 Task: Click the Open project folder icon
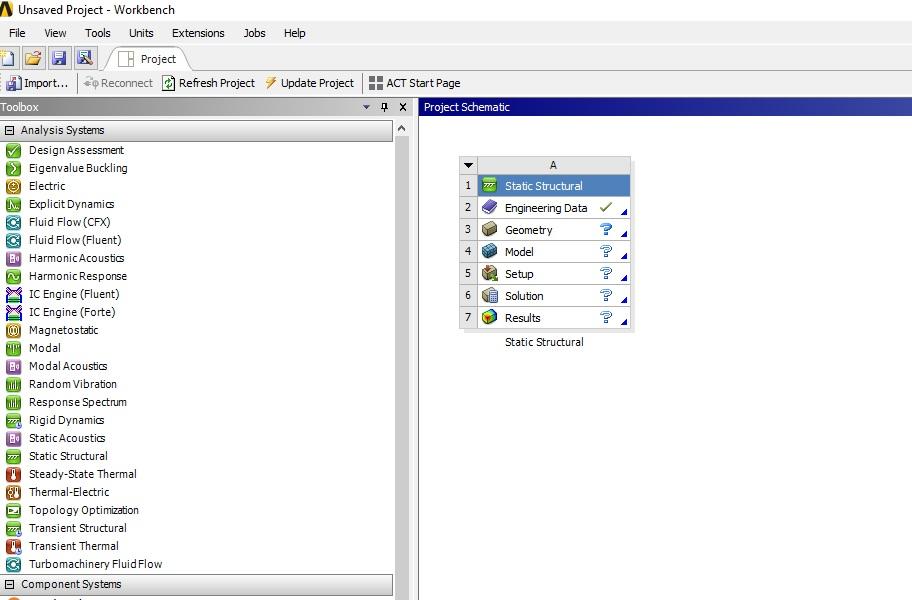(x=33, y=58)
